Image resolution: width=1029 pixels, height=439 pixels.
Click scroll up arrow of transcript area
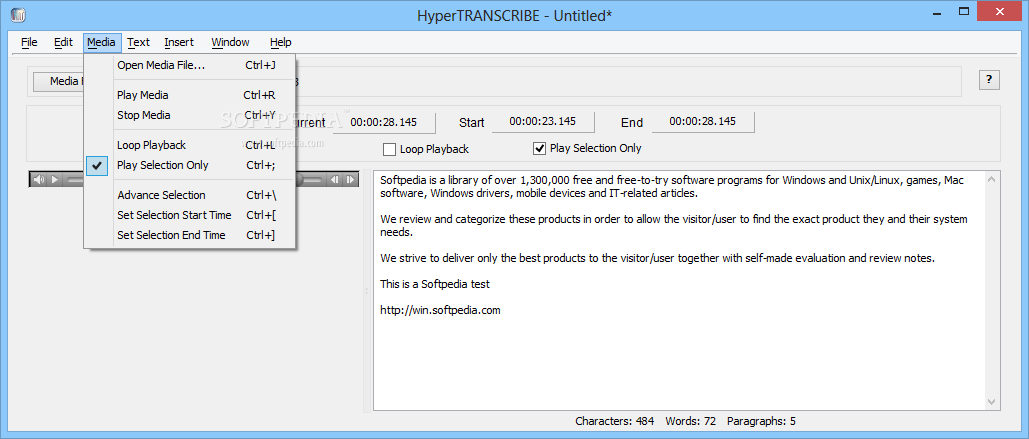(991, 179)
